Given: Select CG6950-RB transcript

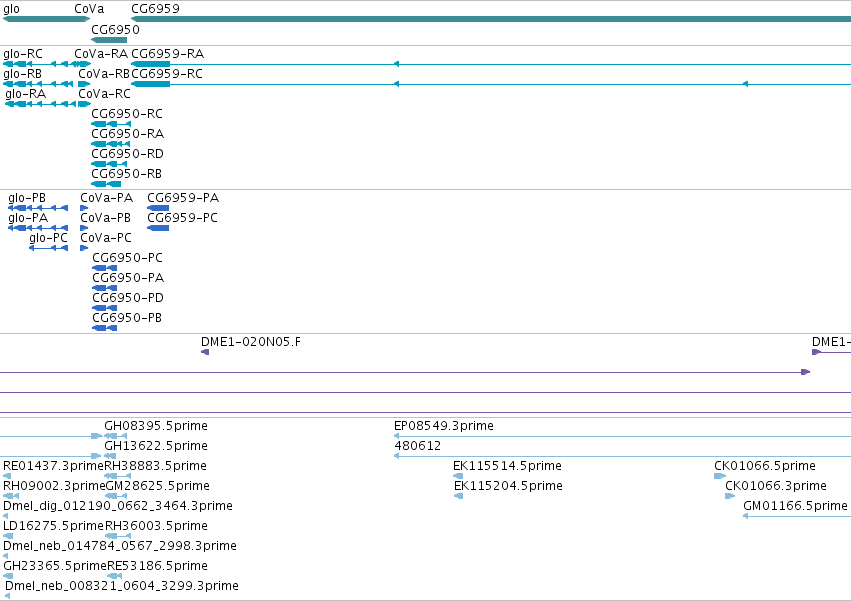Looking at the screenshot, I should coord(106,184).
